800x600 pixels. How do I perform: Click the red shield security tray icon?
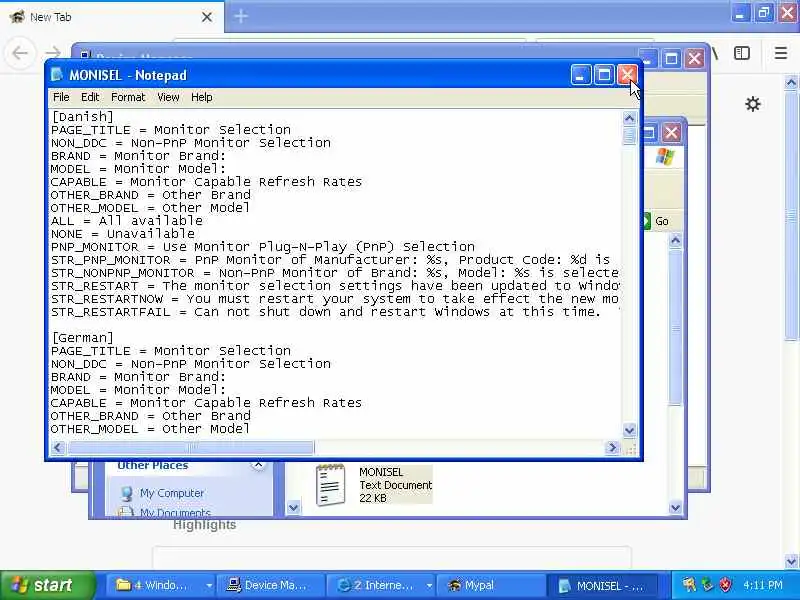[726, 585]
